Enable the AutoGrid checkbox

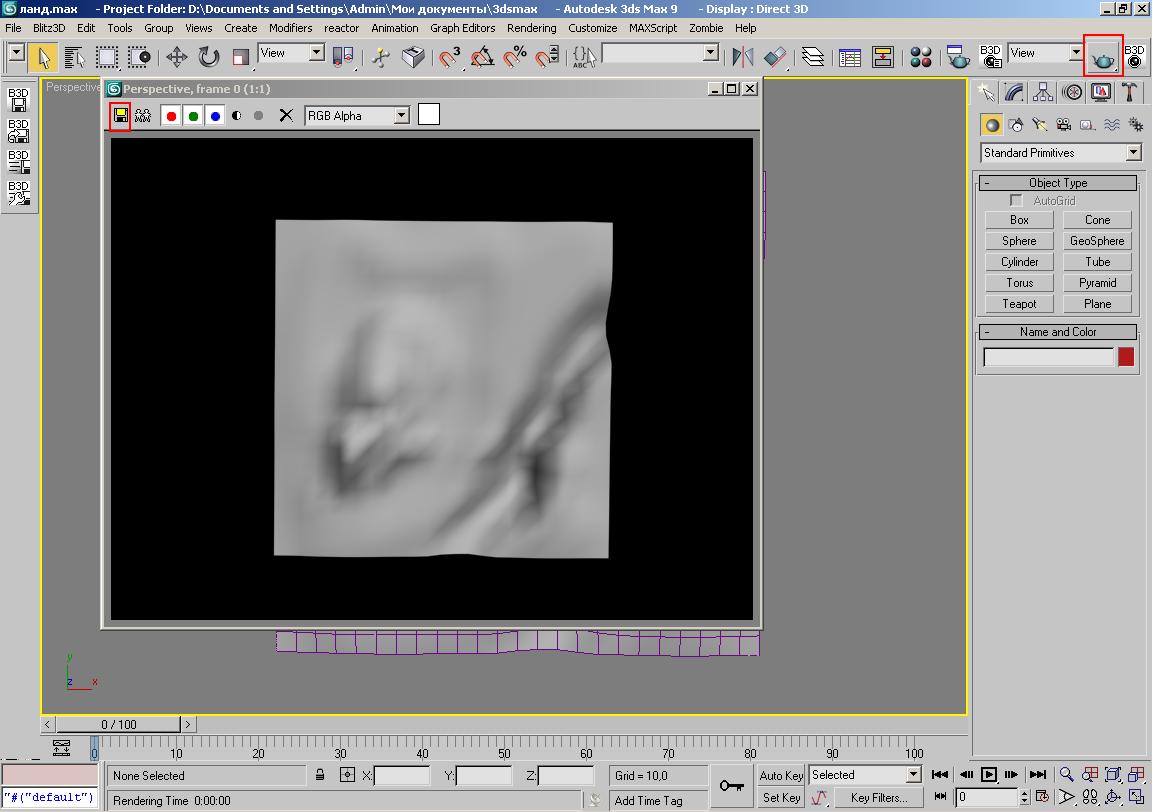[1017, 201]
